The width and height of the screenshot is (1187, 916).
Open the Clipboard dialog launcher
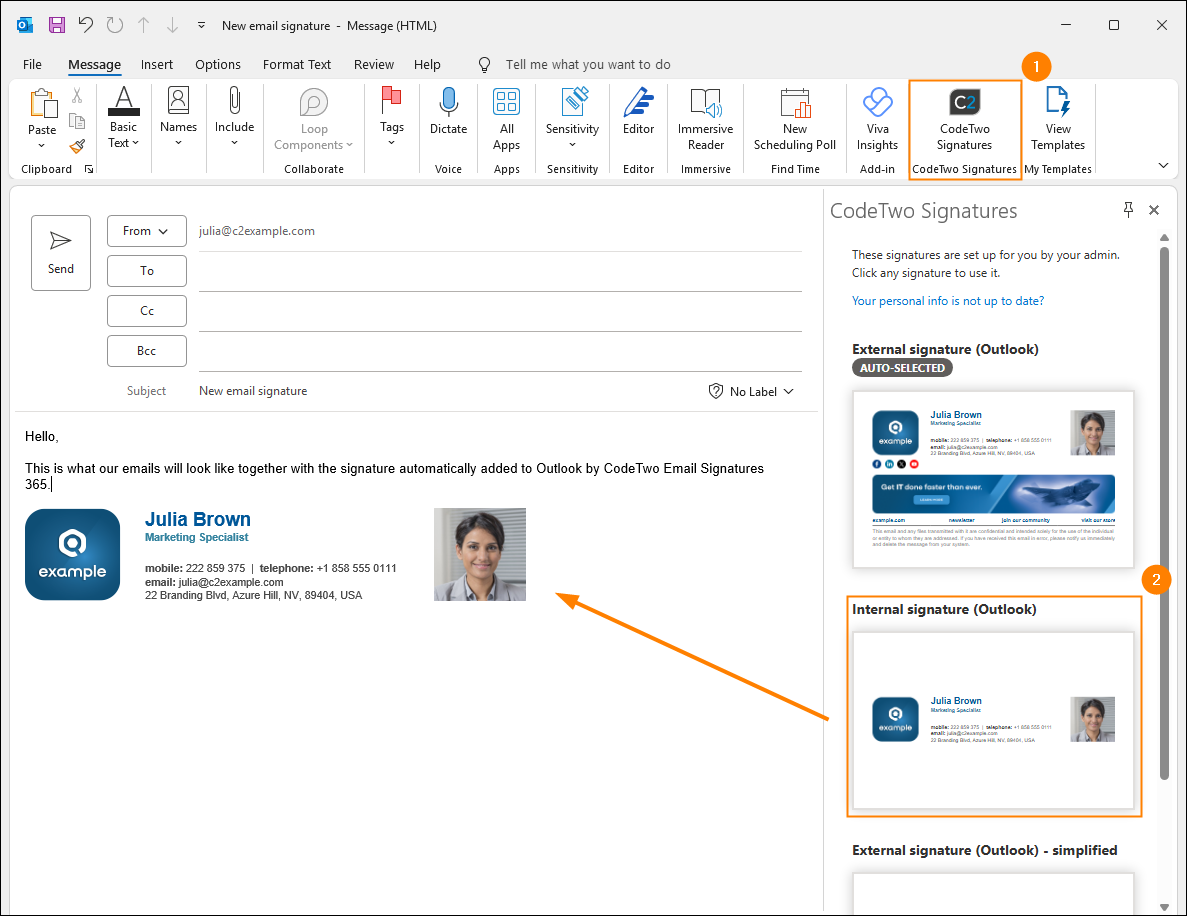[x=89, y=169]
